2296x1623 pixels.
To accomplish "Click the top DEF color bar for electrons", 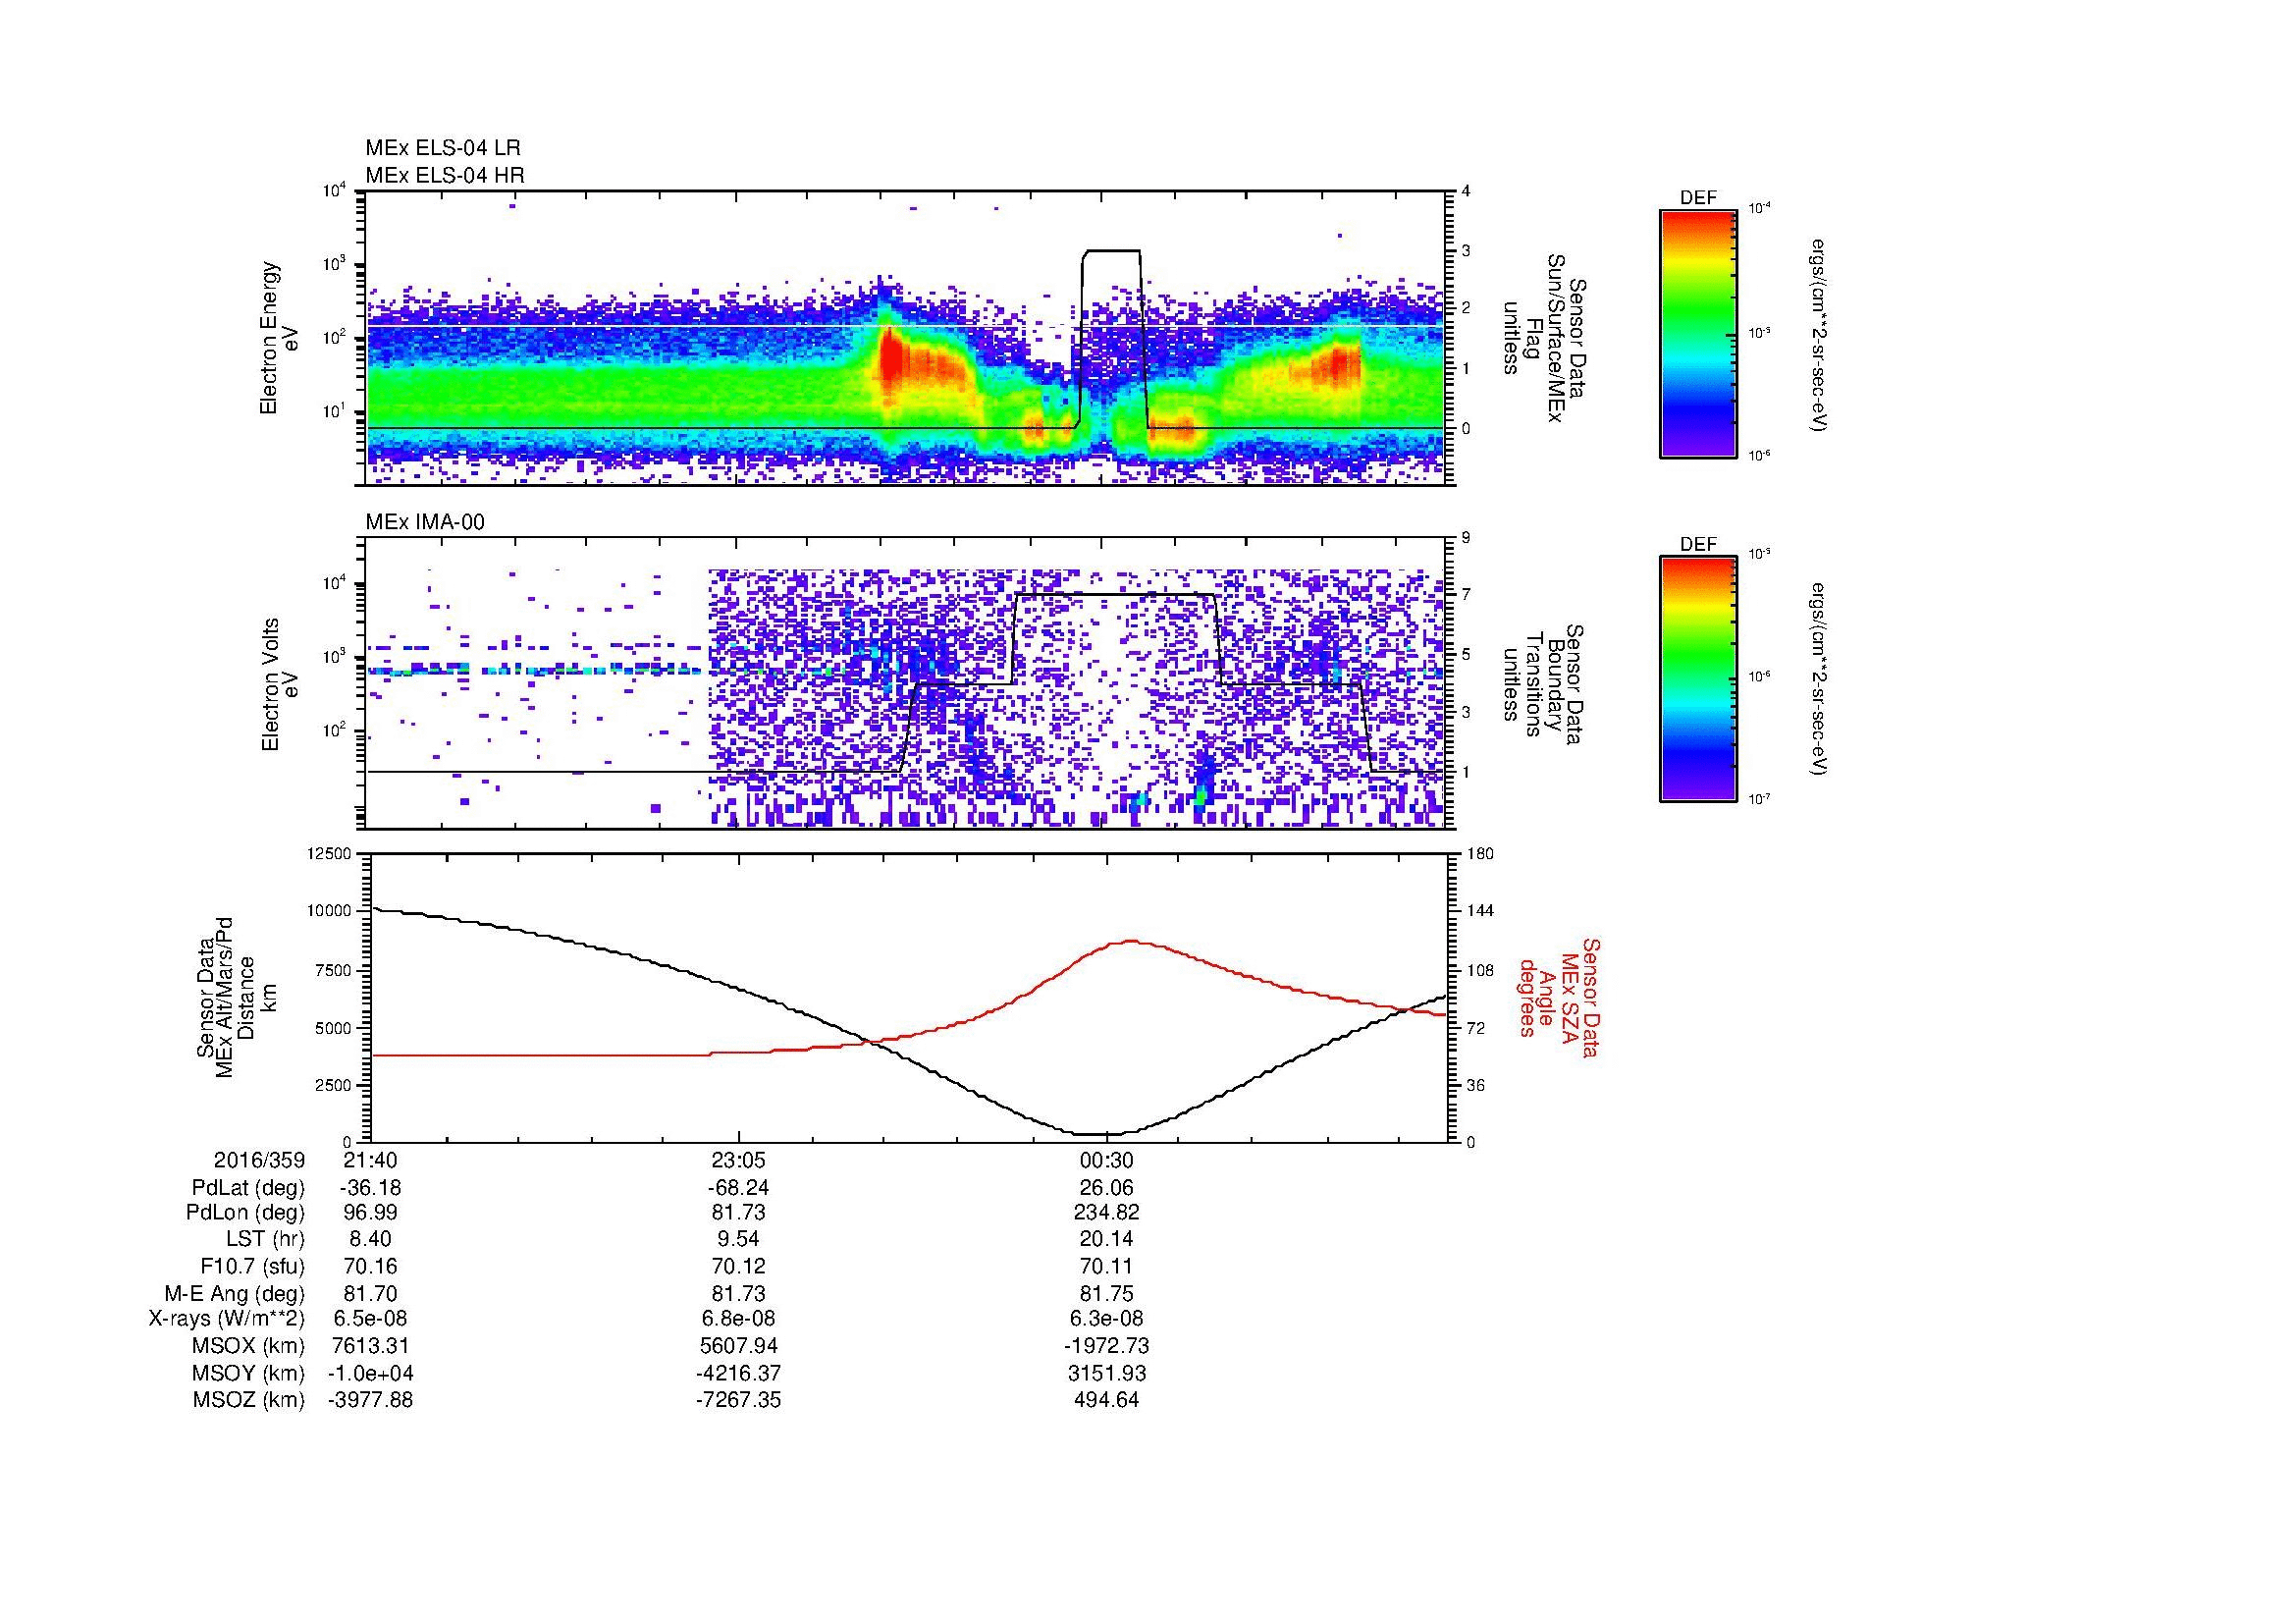I will click(x=1698, y=333).
